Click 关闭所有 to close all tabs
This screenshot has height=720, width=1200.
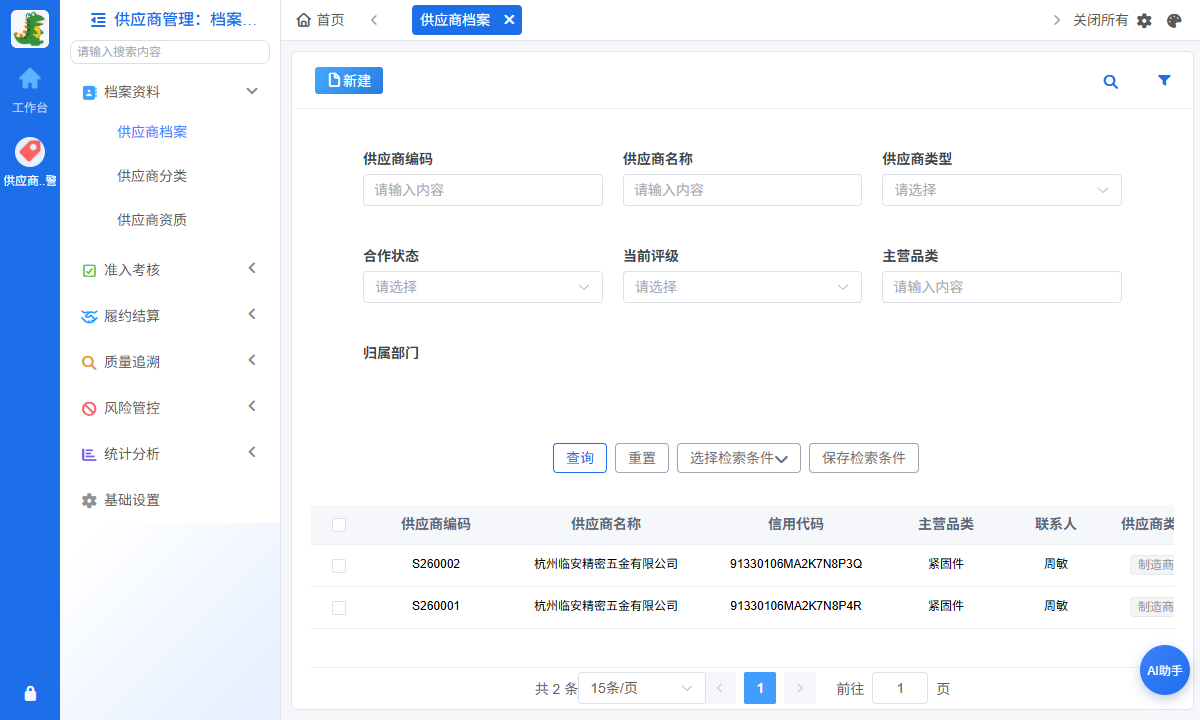1101,20
